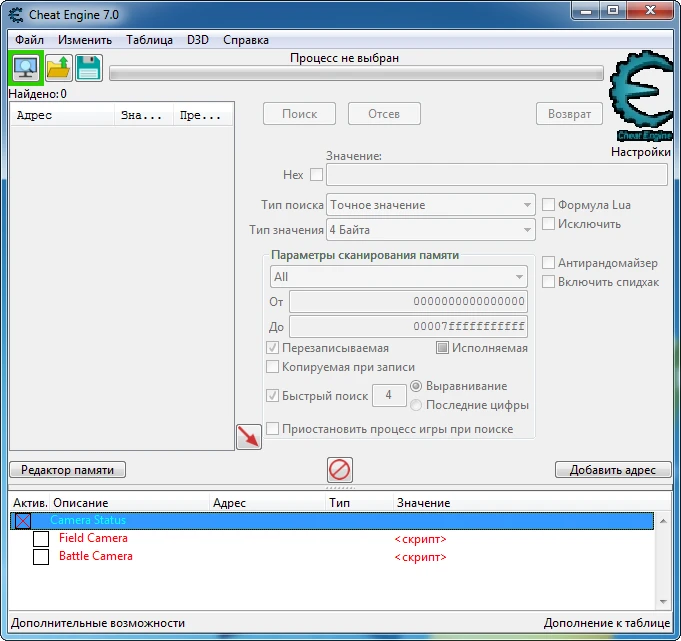Click the Возврат button
This screenshot has width=681, height=641.
(x=569, y=114)
